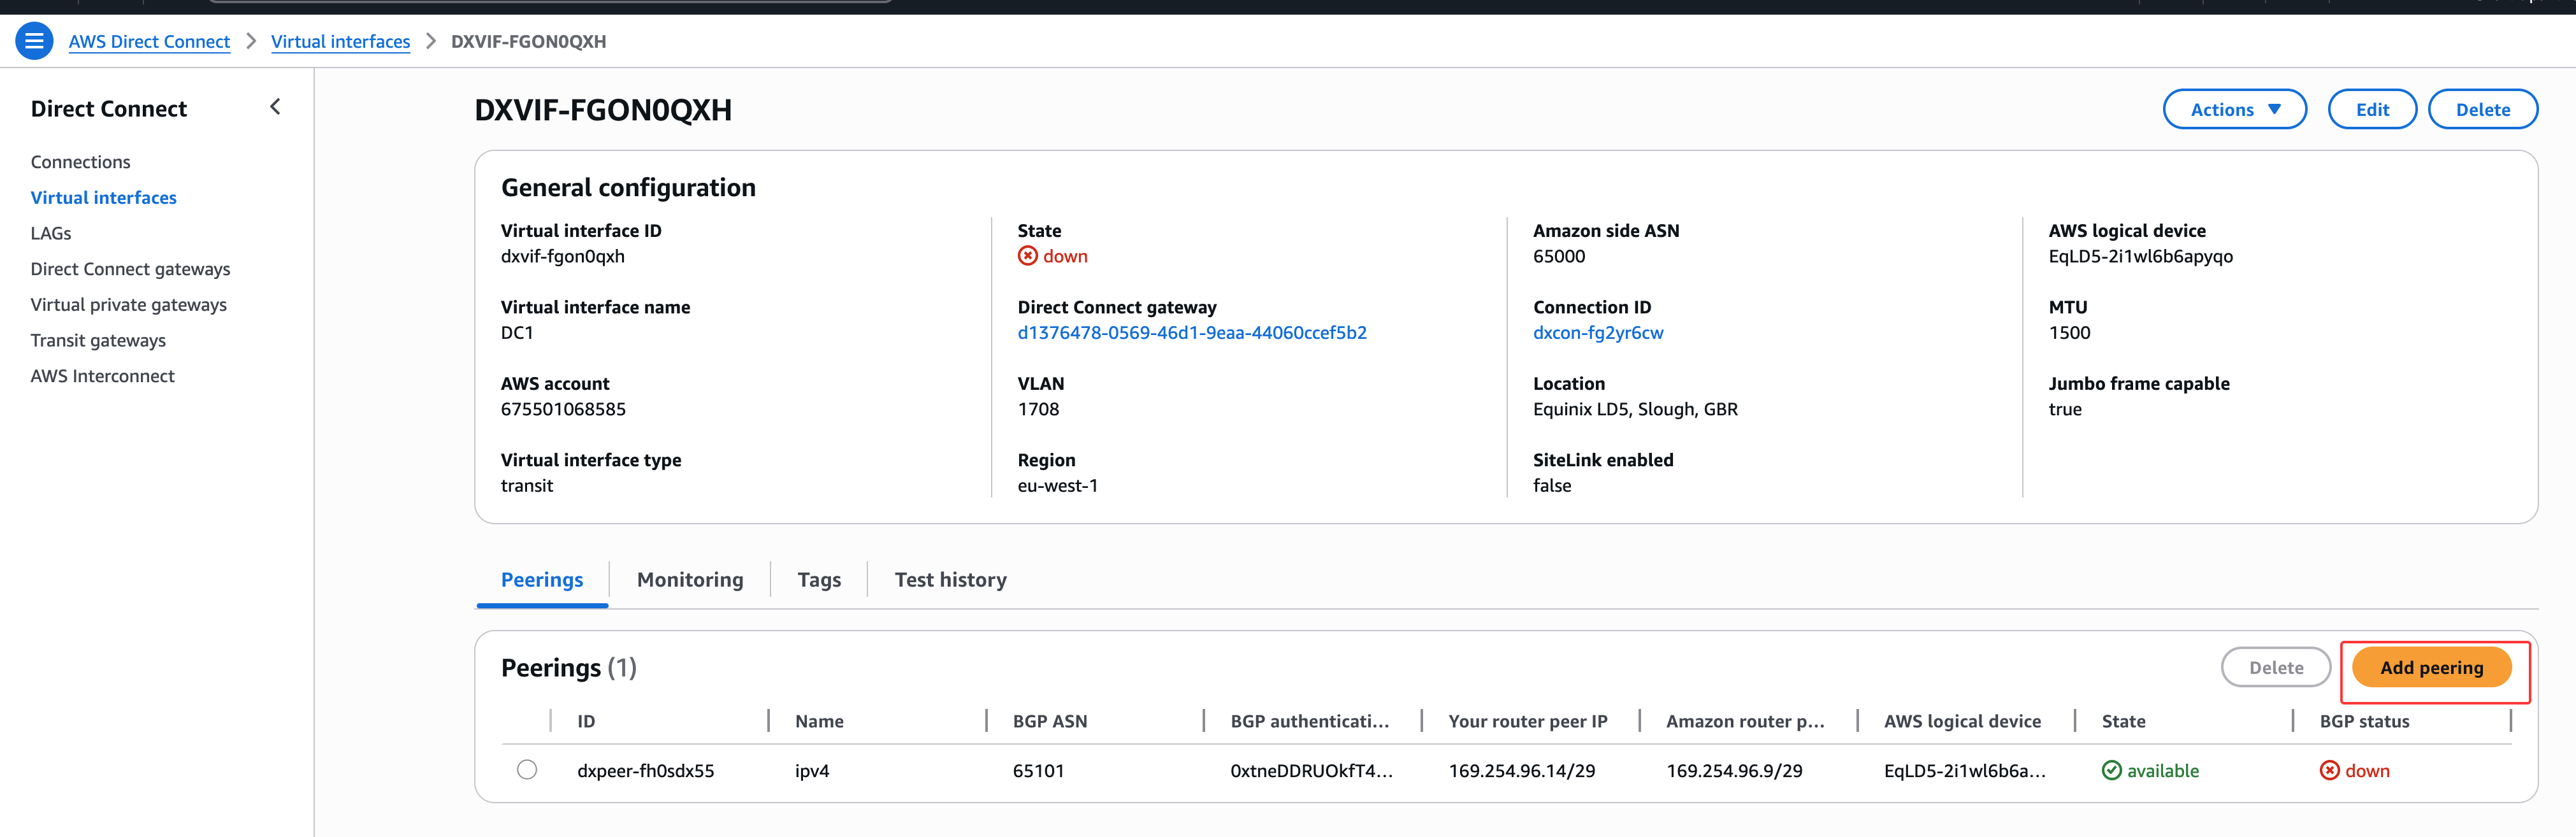2576x837 pixels.
Task: Navigate to Virtual interfaces breadcrumb link
Action: (x=340, y=41)
